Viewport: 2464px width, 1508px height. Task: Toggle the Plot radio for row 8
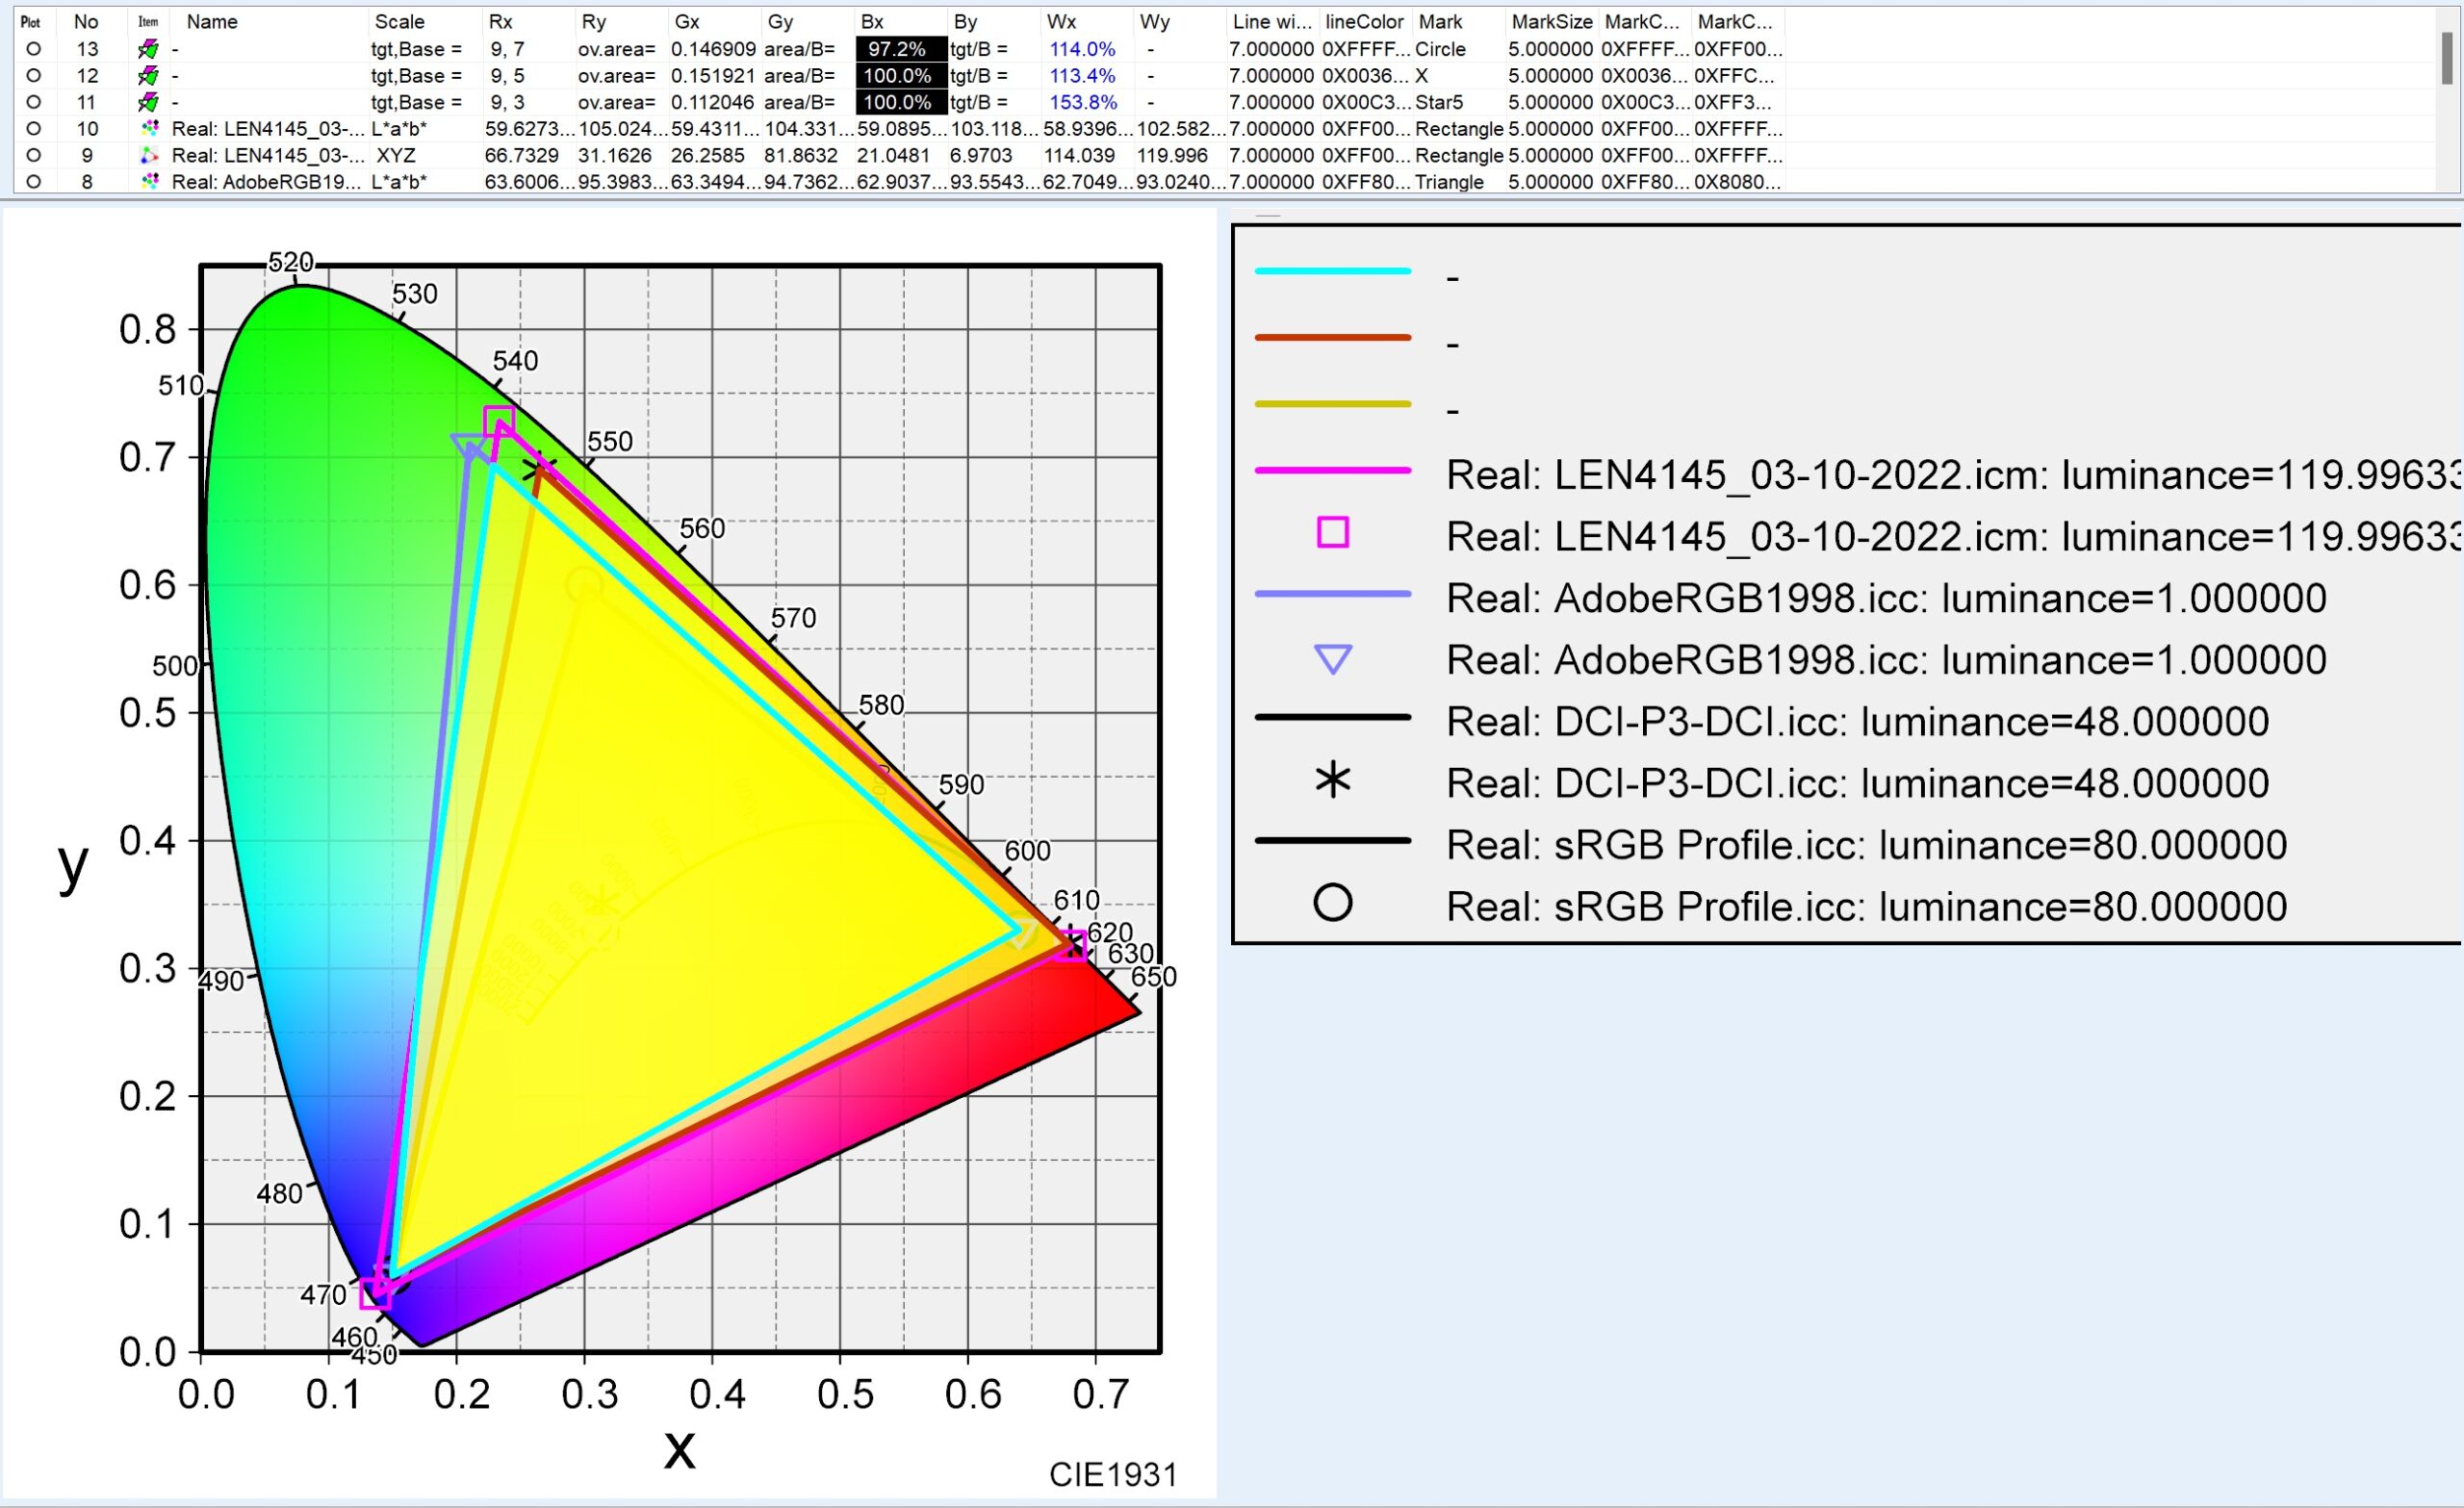click(33, 182)
